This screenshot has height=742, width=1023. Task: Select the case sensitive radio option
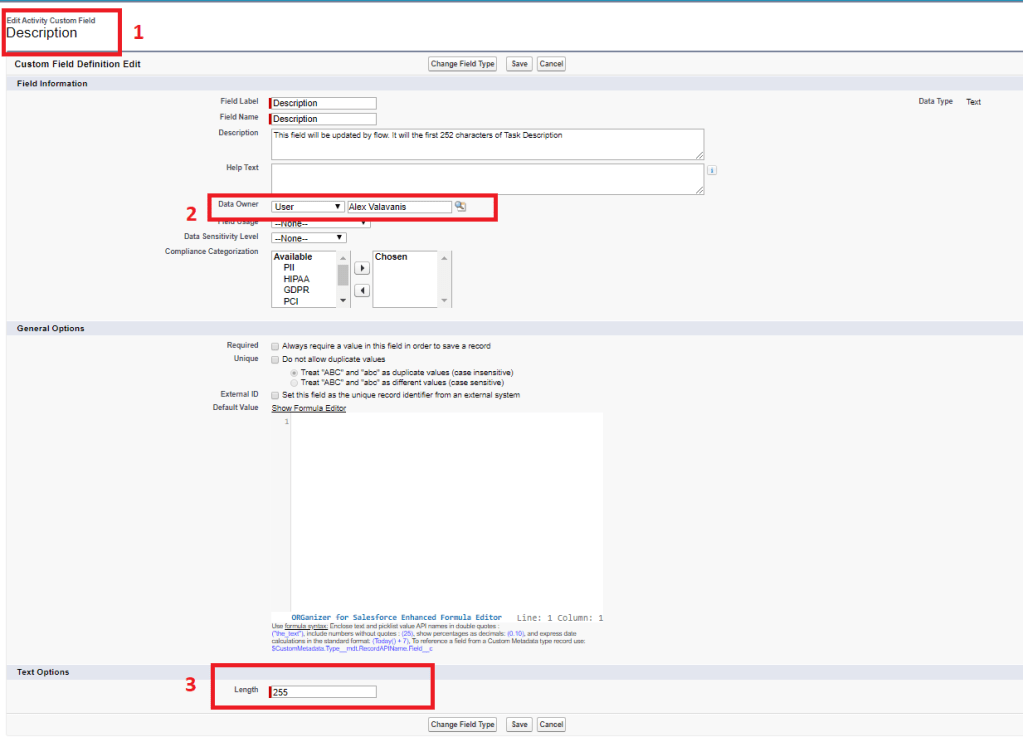pos(291,382)
